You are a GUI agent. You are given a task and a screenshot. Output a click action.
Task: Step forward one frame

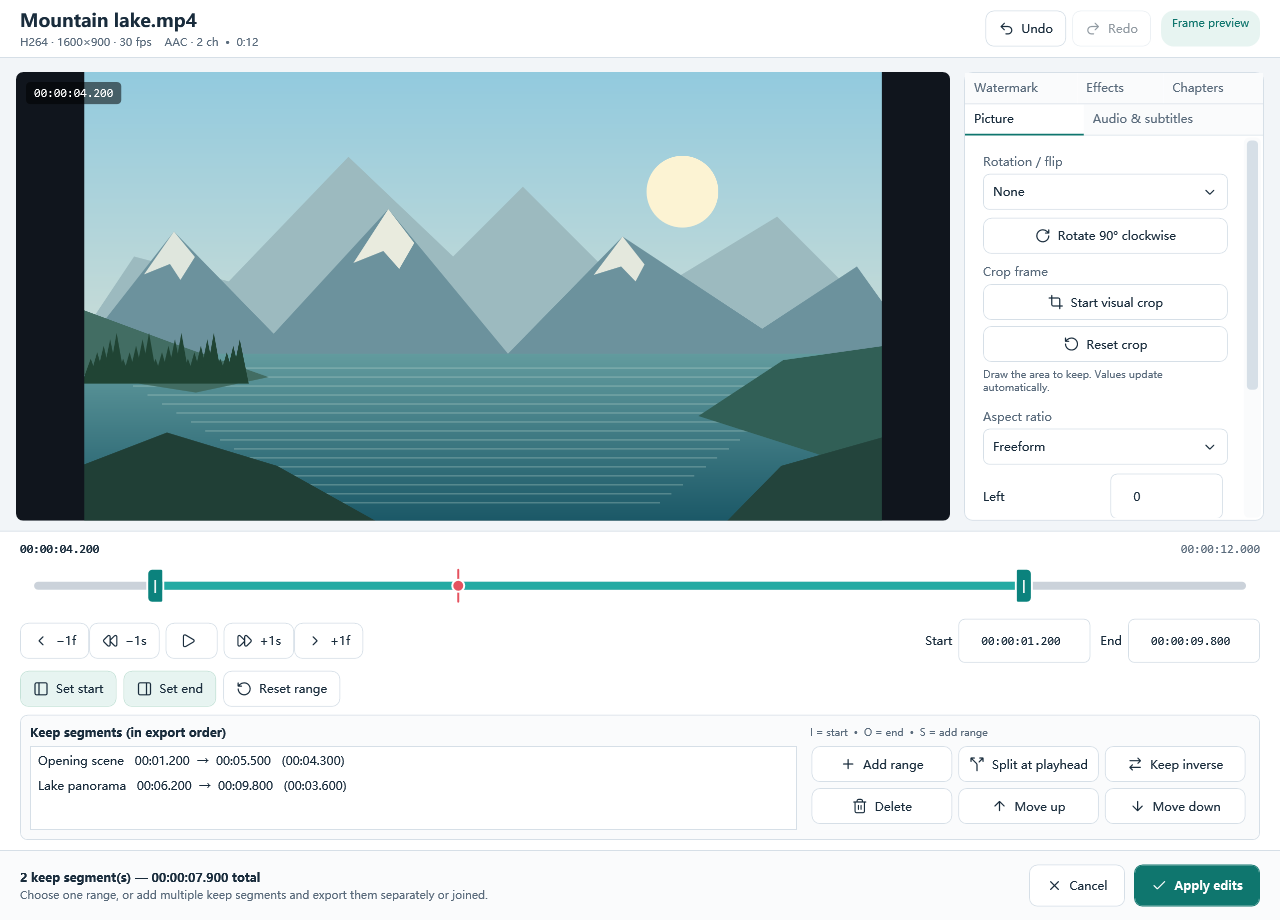tap(328, 641)
